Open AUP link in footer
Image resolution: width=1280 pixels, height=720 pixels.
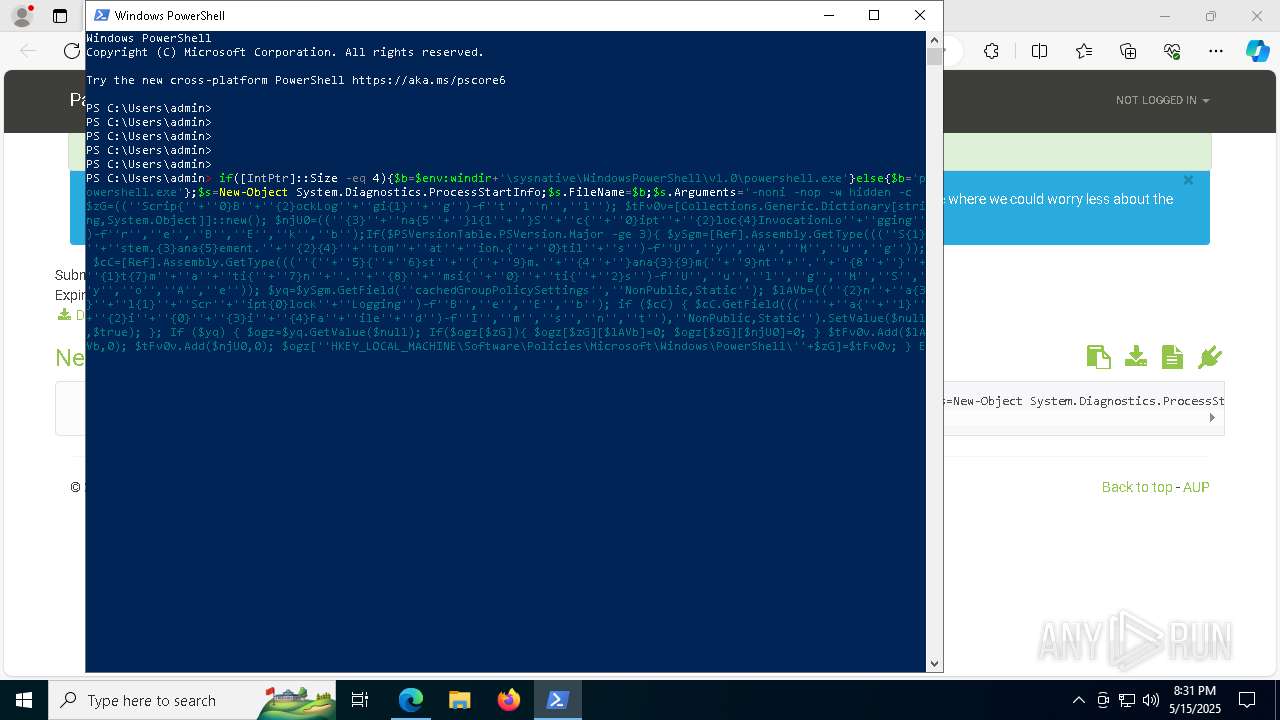(x=1196, y=487)
